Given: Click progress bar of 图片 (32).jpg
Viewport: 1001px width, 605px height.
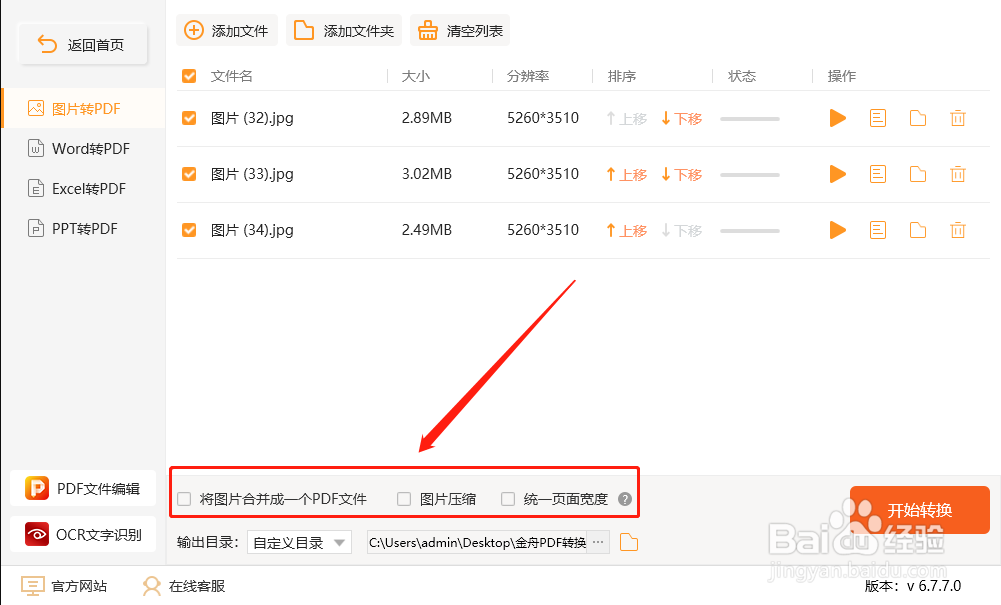Looking at the screenshot, I should pos(750,119).
